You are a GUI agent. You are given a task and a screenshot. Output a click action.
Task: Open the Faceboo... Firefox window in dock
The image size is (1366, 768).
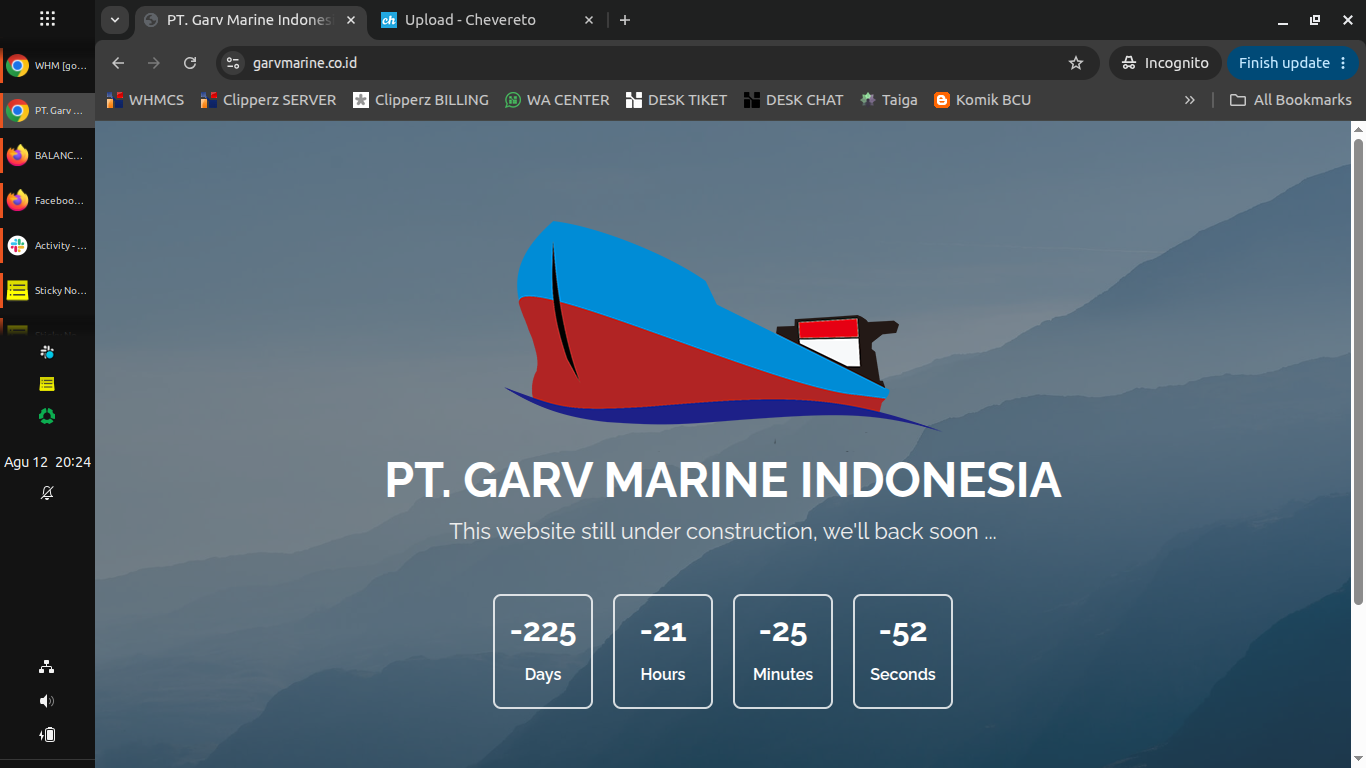click(47, 201)
